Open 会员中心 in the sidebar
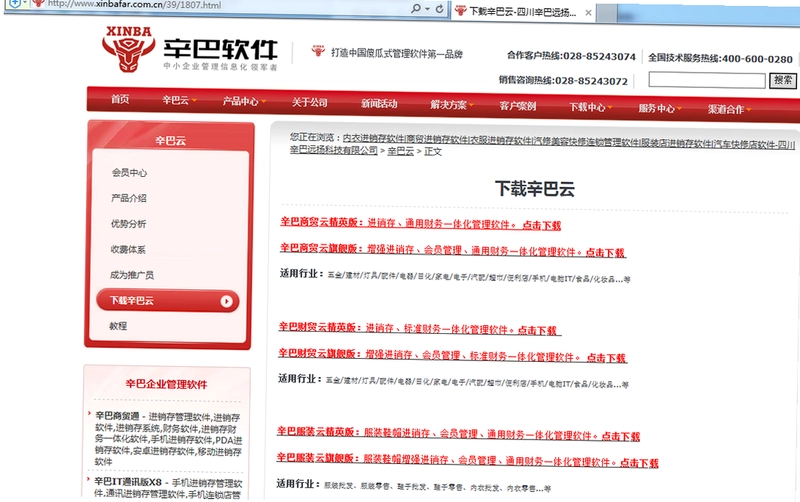Screen dimensions: 800x502 (x=130, y=172)
